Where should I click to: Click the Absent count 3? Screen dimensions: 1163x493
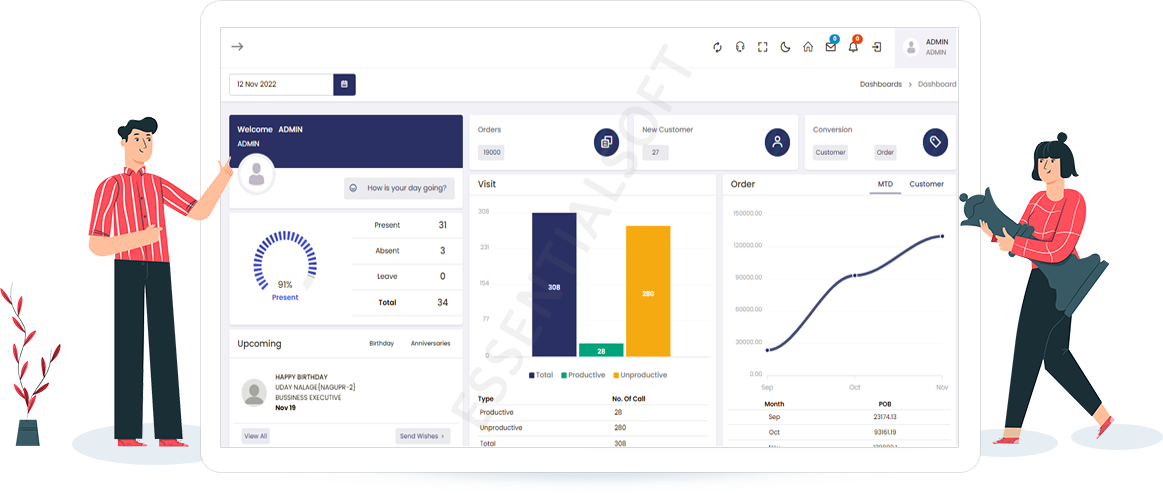coord(443,251)
